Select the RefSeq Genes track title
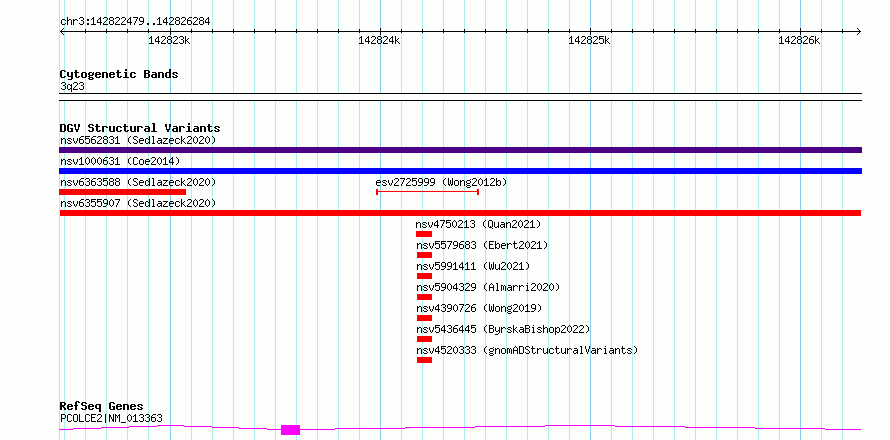The image size is (890, 440). (101, 407)
